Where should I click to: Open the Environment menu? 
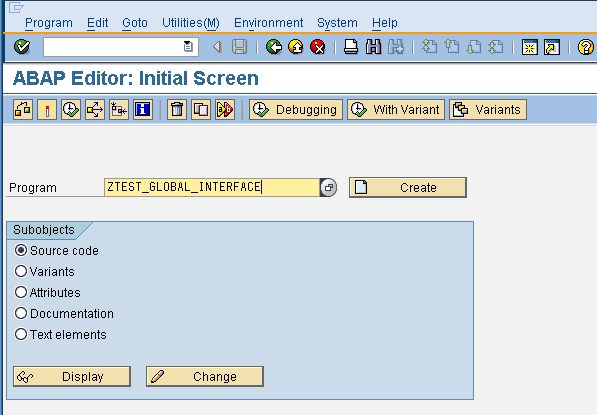268,23
